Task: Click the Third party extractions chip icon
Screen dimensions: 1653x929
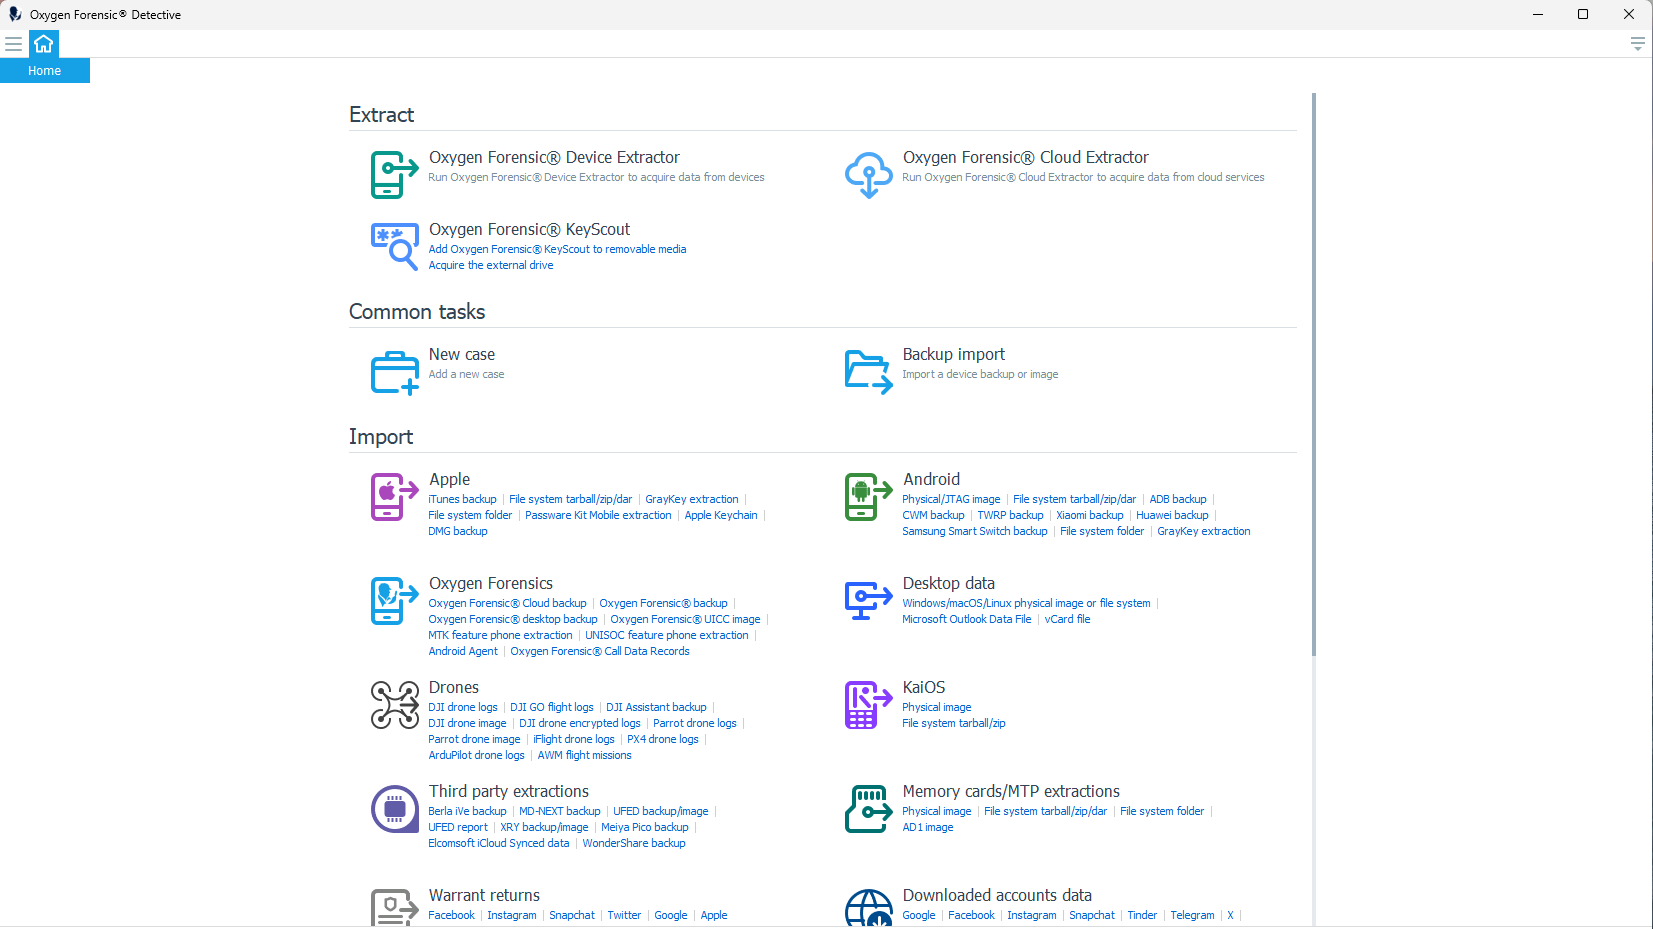Action: [x=394, y=809]
